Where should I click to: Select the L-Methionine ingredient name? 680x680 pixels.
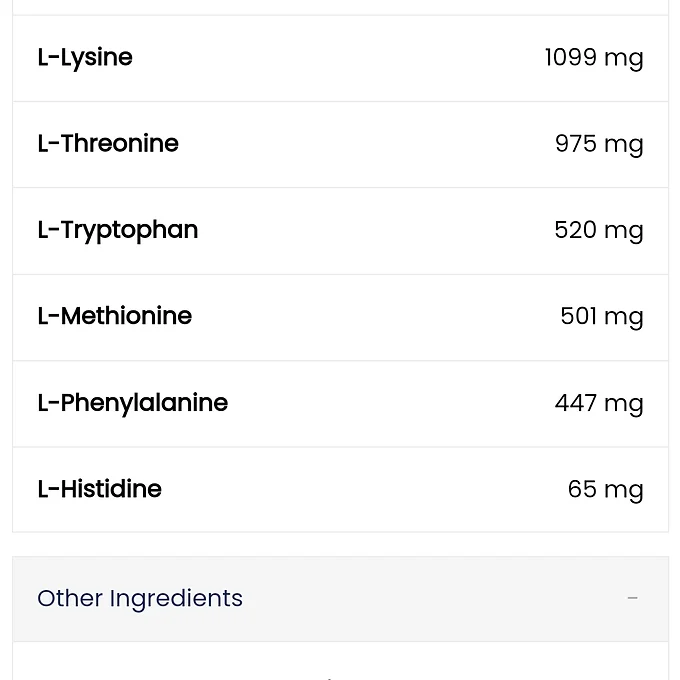115,316
